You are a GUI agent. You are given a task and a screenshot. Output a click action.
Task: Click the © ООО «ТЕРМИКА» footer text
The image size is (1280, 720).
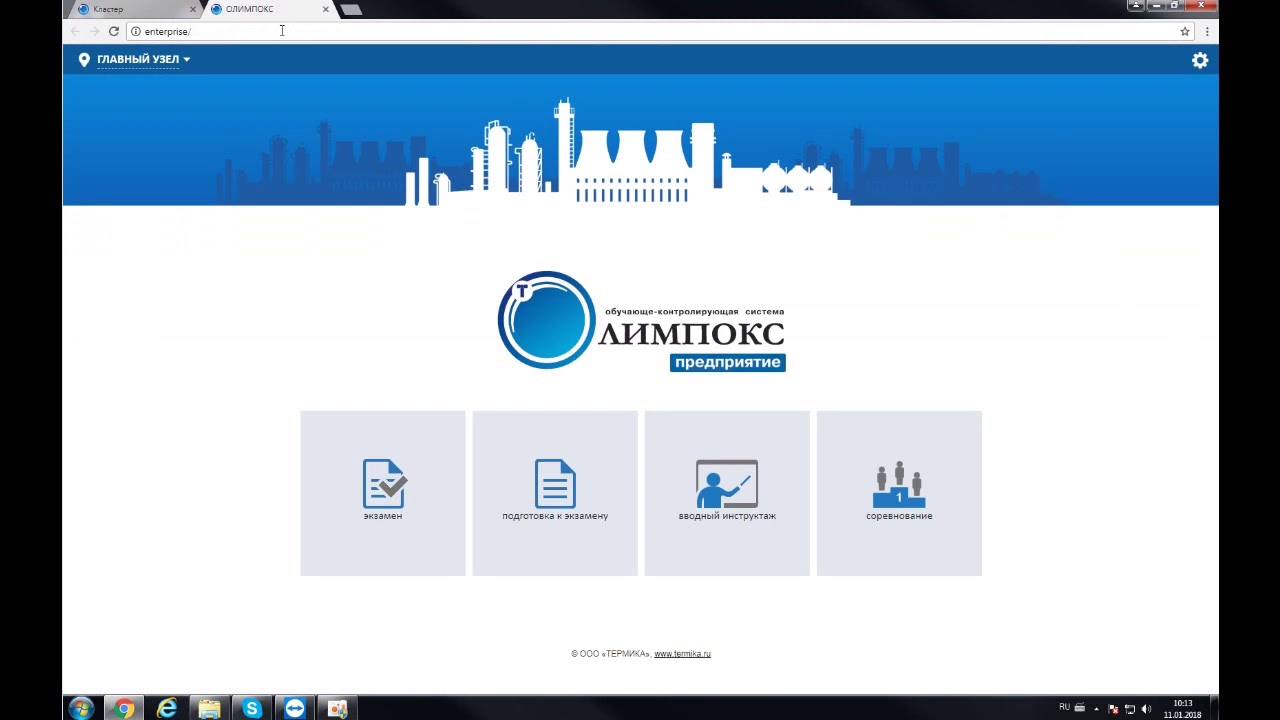(611, 654)
